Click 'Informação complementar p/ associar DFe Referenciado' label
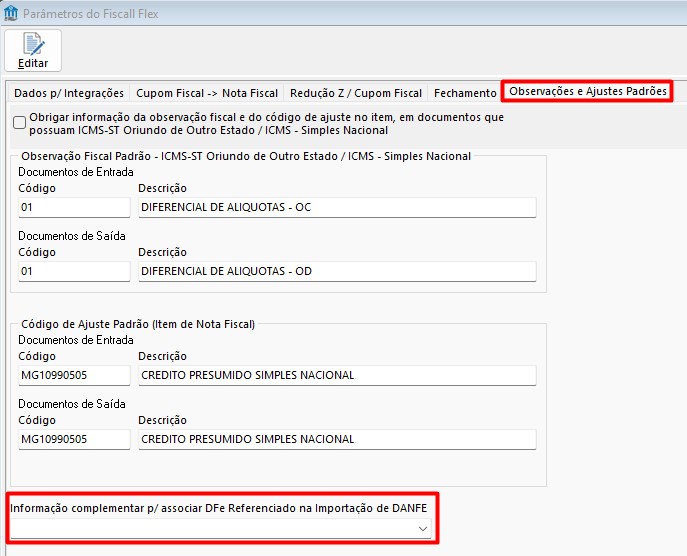 tap(218, 508)
